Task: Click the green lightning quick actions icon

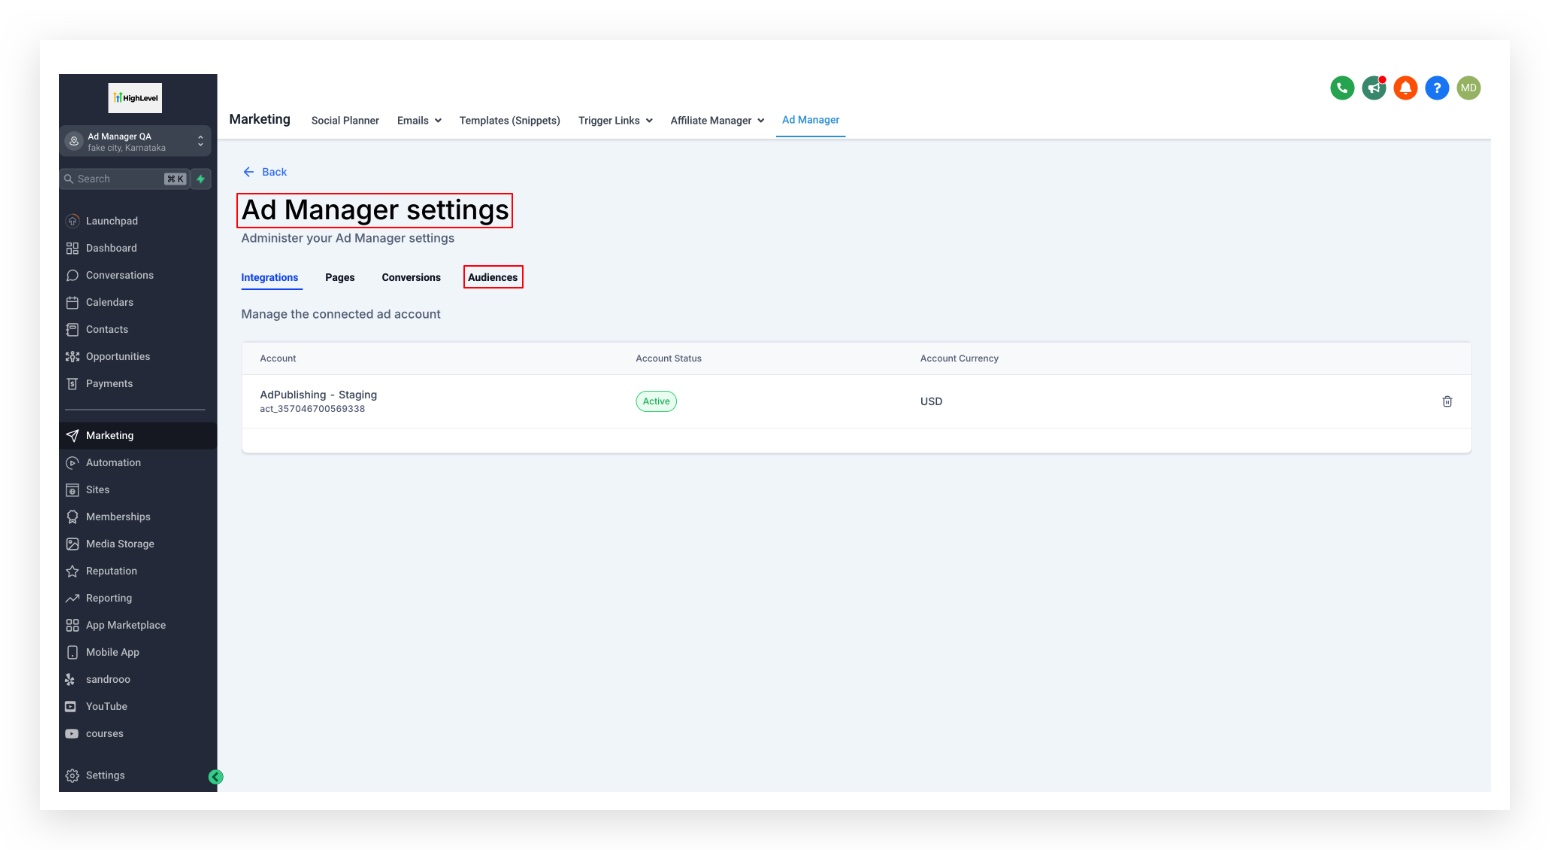Action: (x=201, y=179)
